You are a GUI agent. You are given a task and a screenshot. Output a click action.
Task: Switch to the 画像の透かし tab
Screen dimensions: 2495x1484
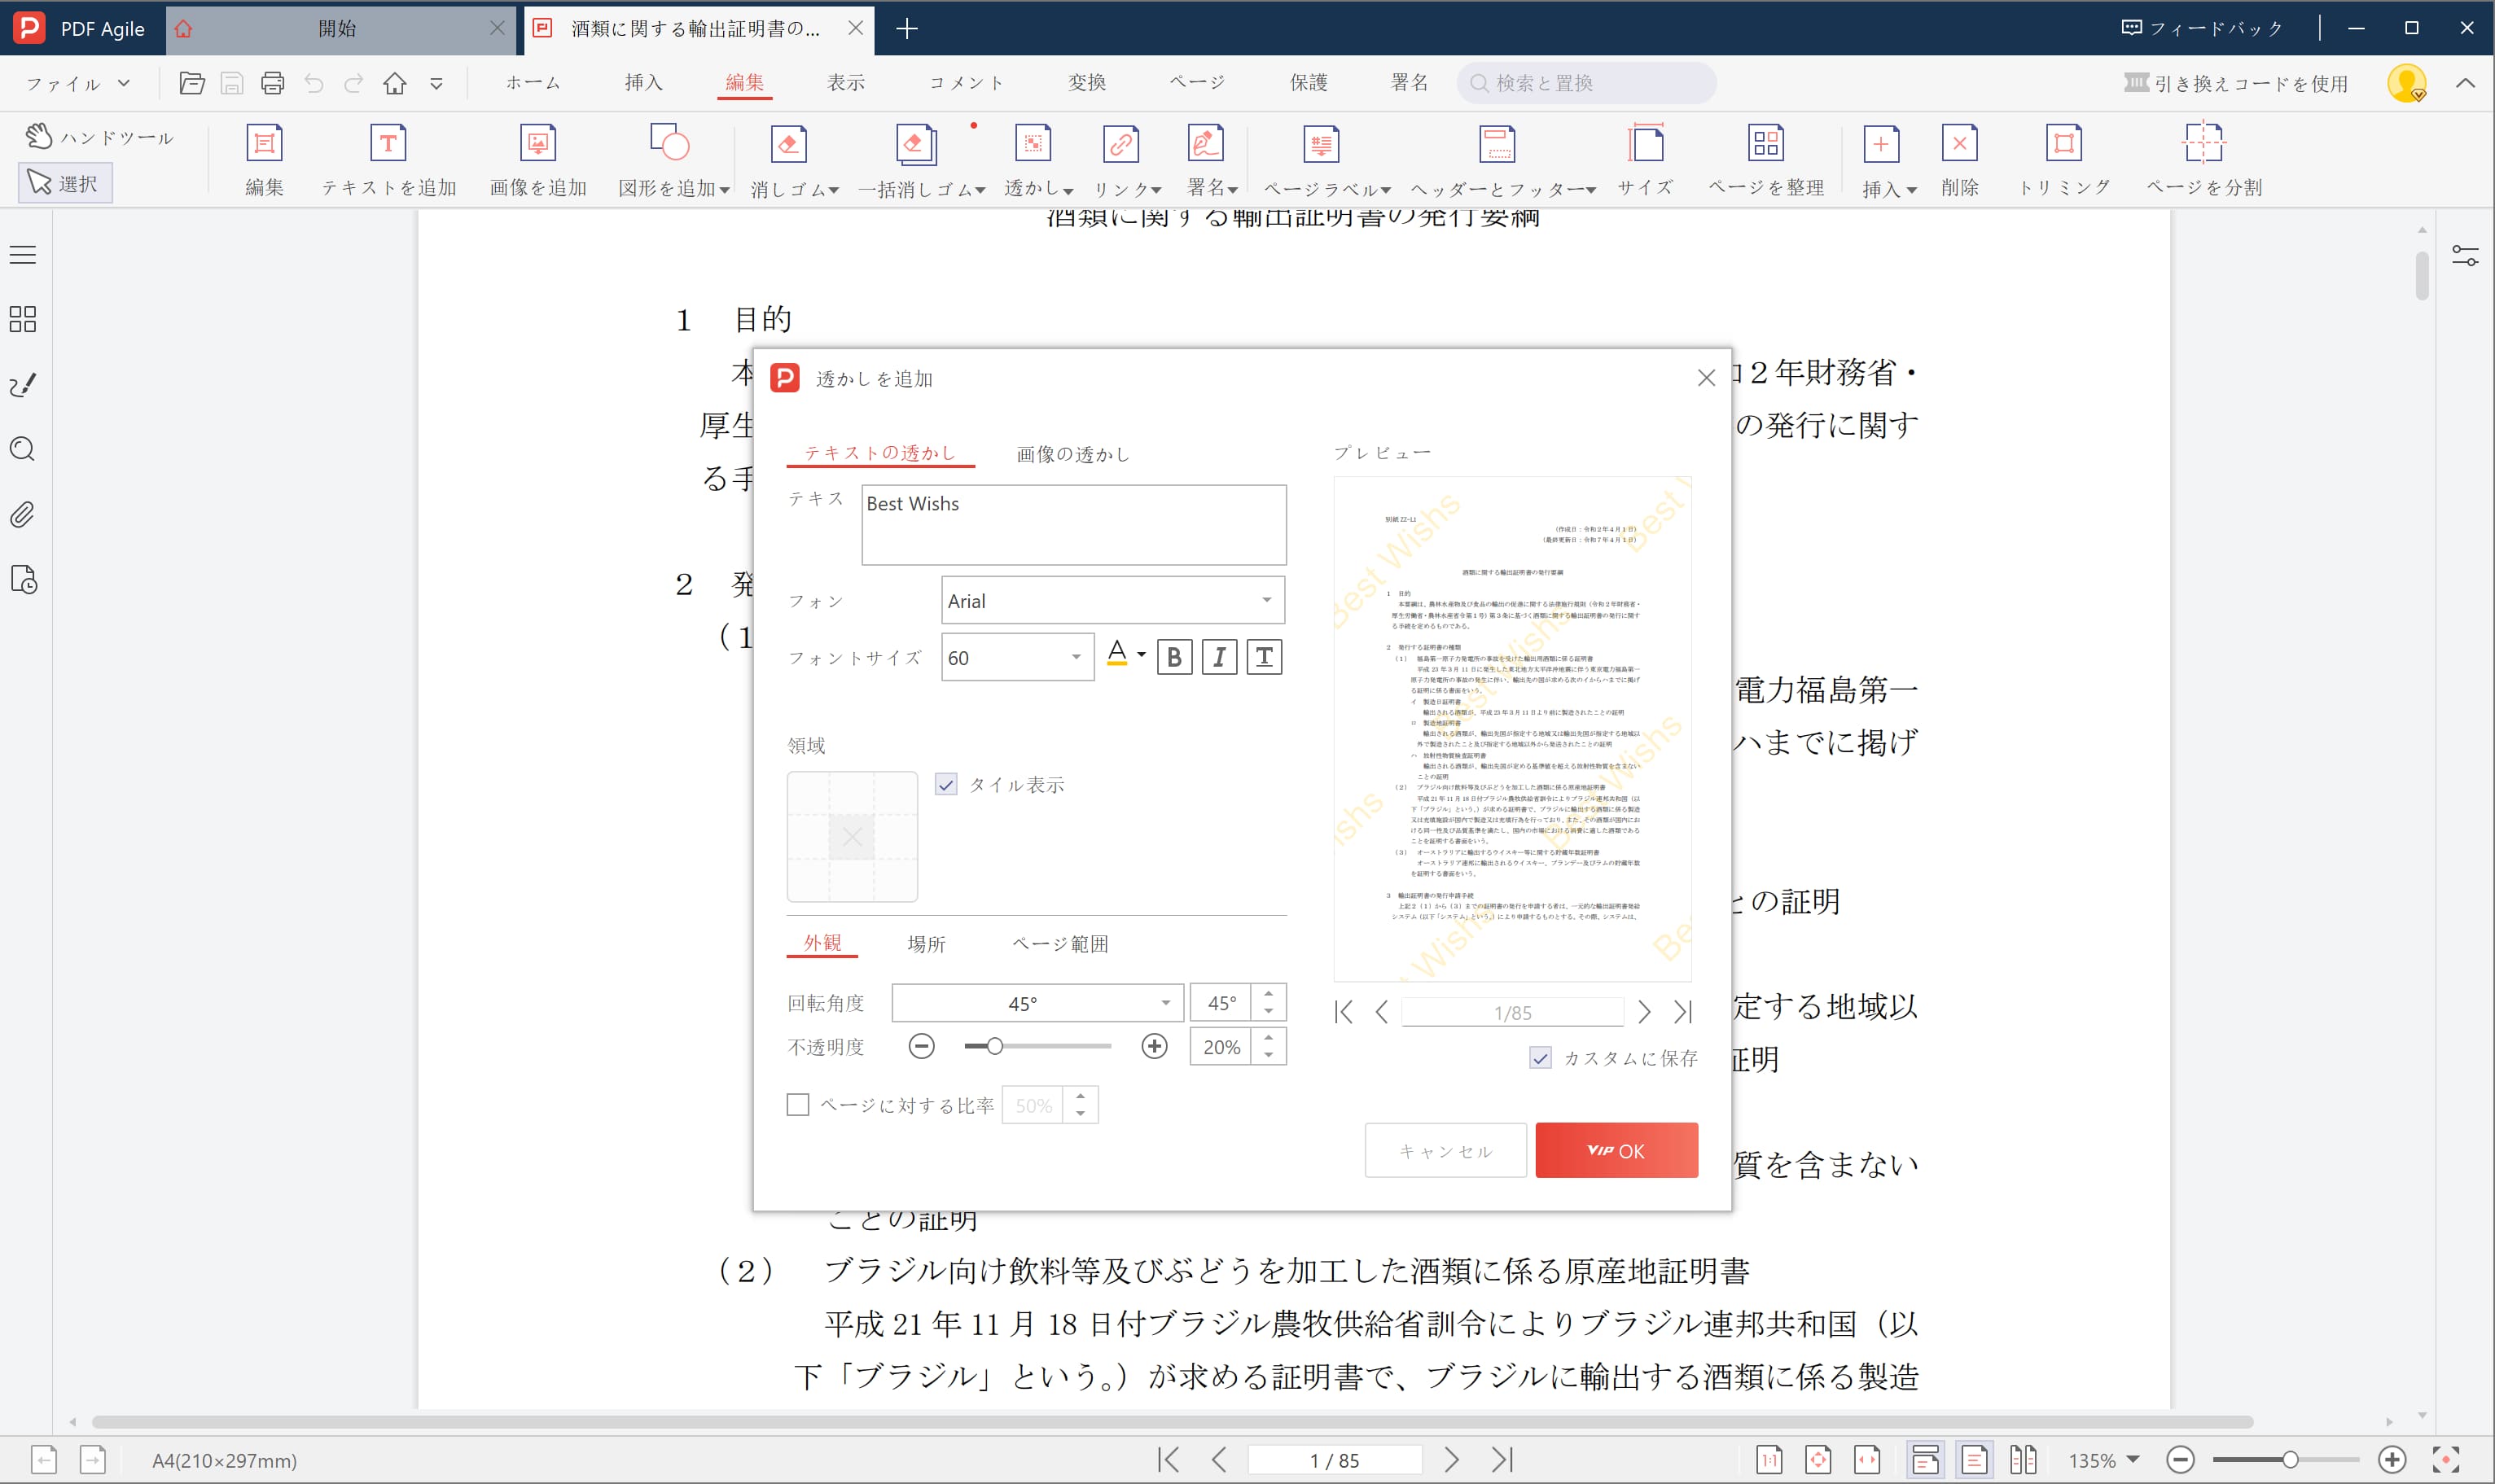click(x=1072, y=454)
